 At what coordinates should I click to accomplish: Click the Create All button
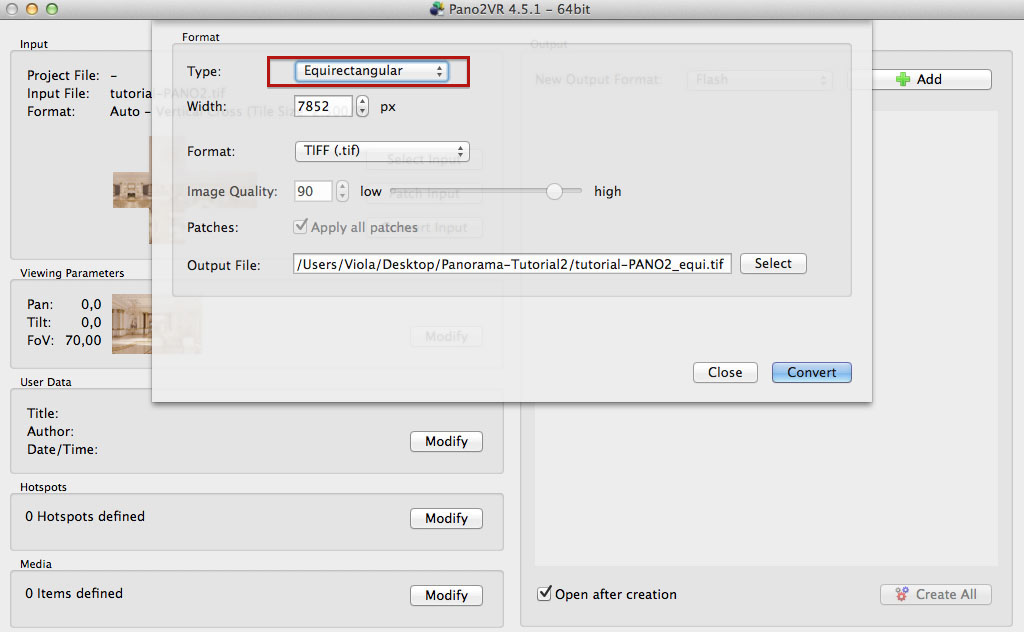pos(936,594)
